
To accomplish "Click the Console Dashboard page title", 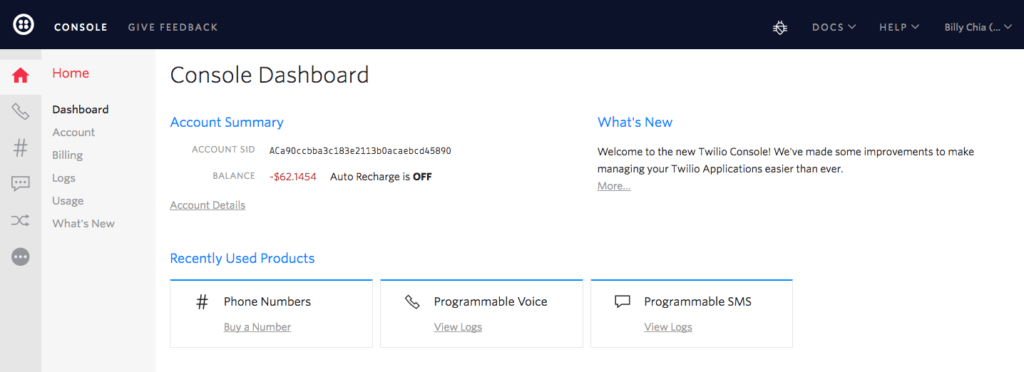I will pos(269,75).
